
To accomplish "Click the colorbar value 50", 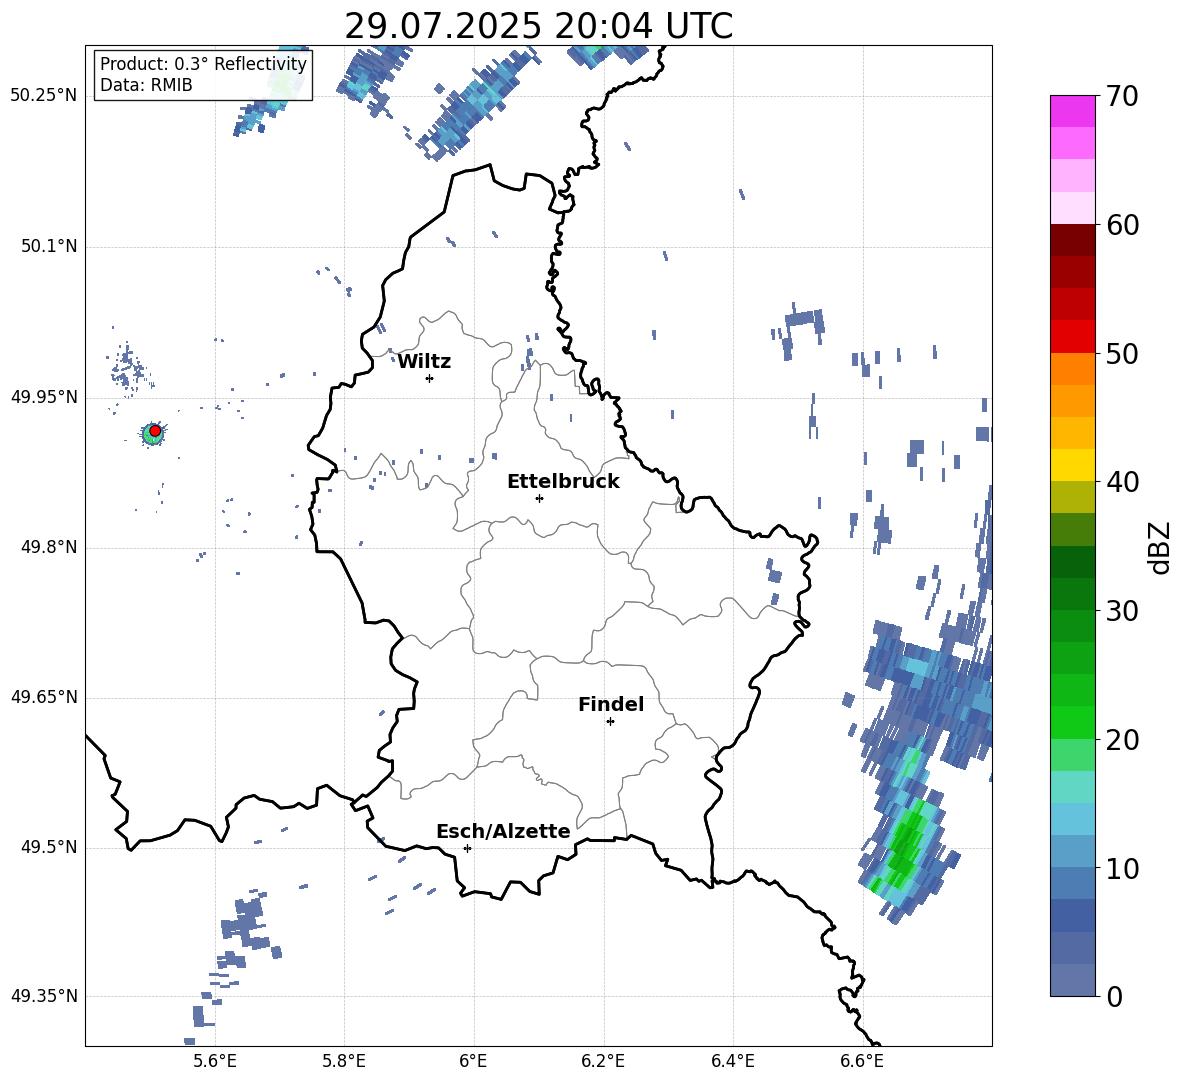I will pos(1122,353).
